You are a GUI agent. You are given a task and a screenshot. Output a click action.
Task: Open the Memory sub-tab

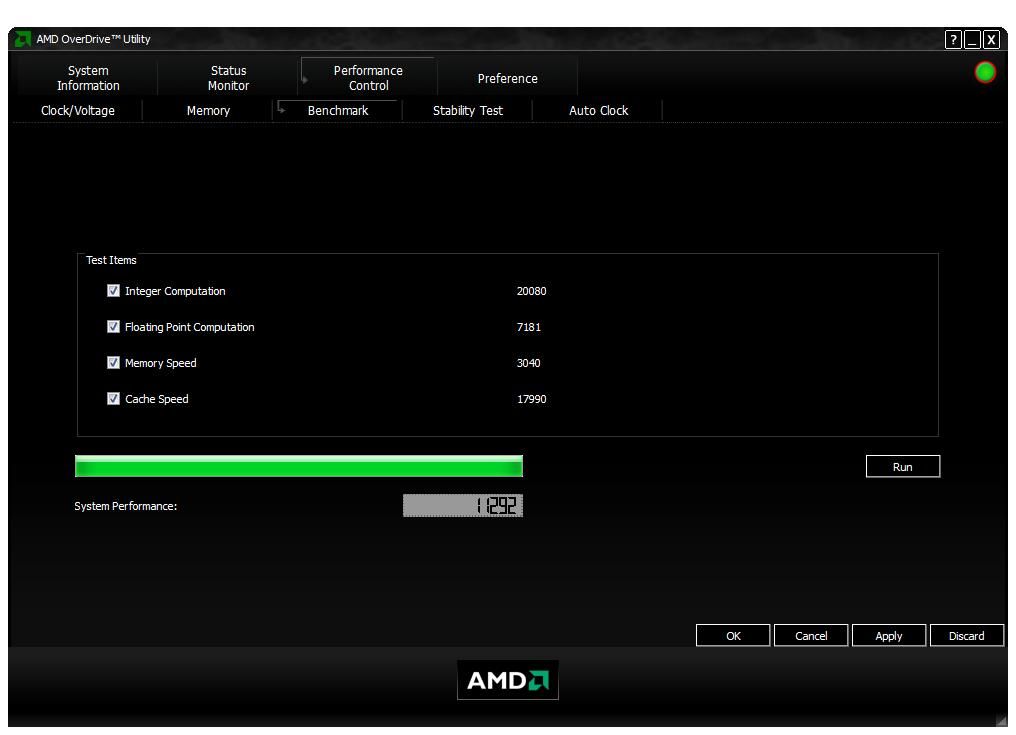click(207, 111)
